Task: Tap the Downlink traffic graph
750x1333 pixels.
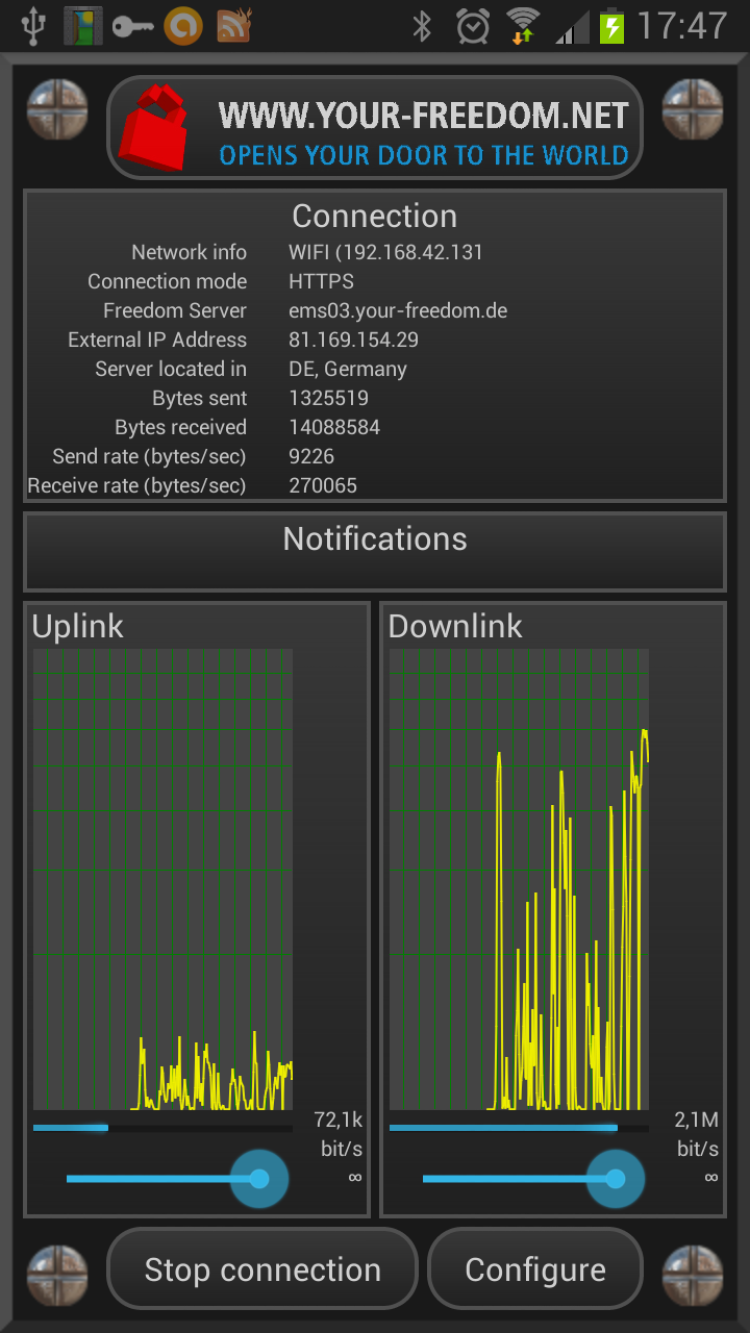Action: coord(519,879)
